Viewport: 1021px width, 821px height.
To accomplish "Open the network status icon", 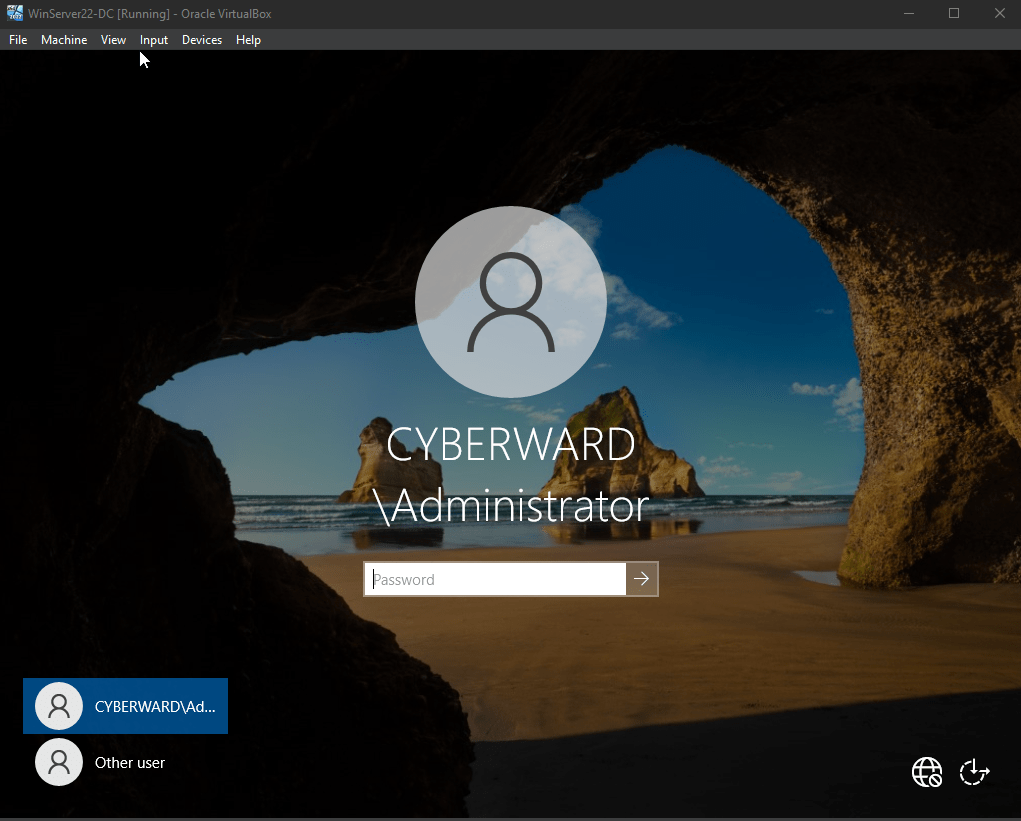I will 927,772.
